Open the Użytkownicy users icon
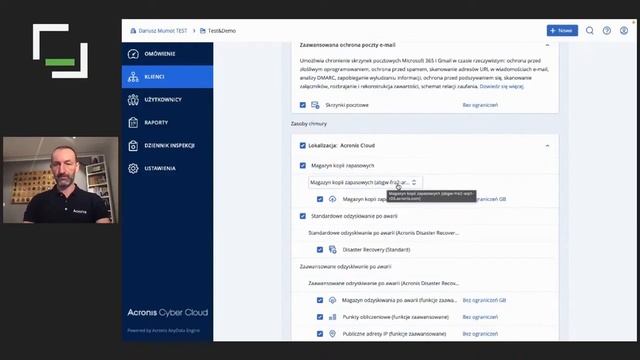This screenshot has height=360, width=640. coord(133,100)
